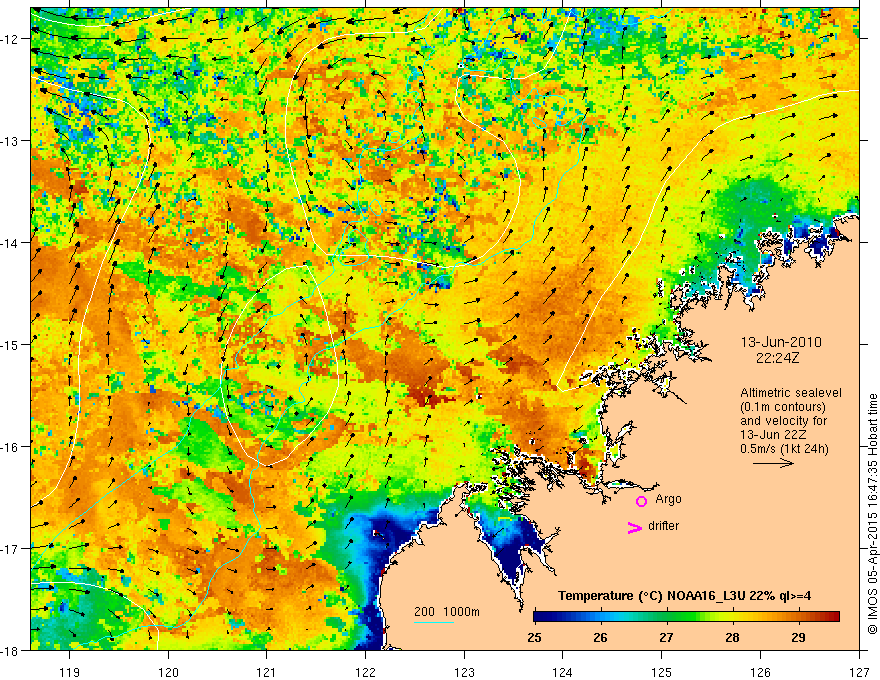Click latitude axis label -17
The image size is (880, 680).
[x=10, y=548]
